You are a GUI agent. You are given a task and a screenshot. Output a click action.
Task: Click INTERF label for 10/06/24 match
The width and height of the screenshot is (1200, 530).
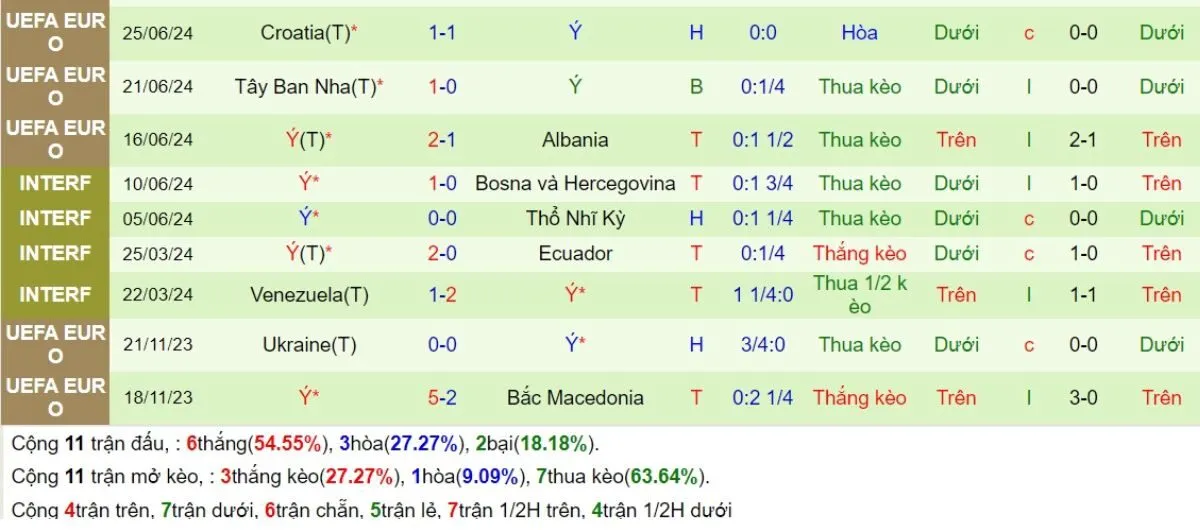55,184
